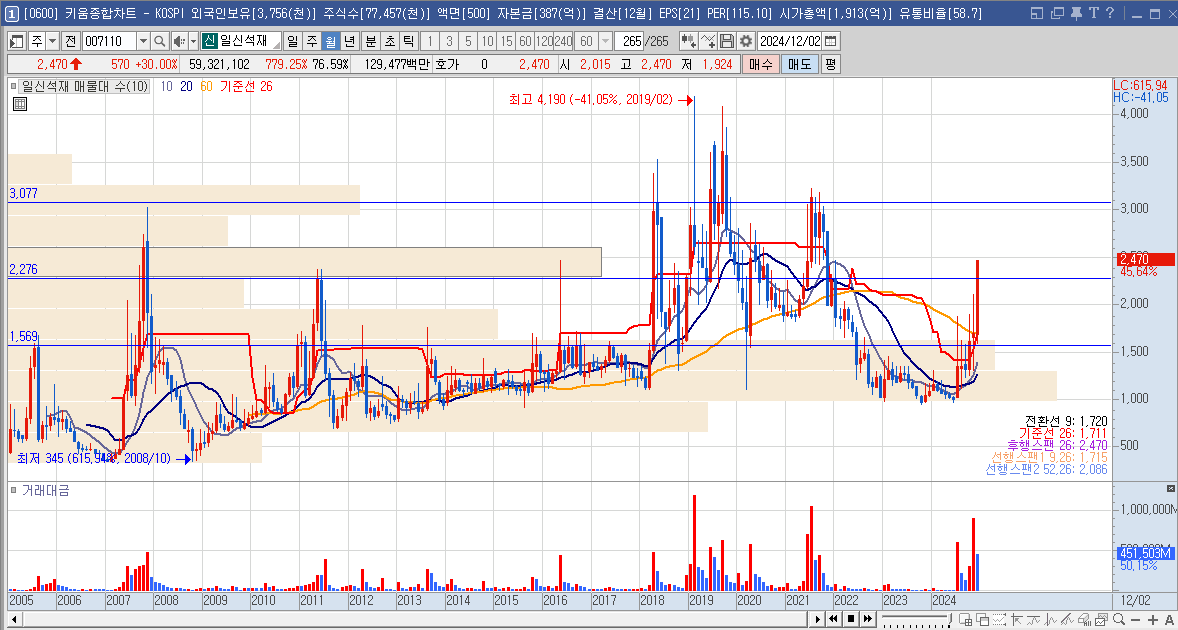Click the data grid icon below indicator label

tap(20, 104)
